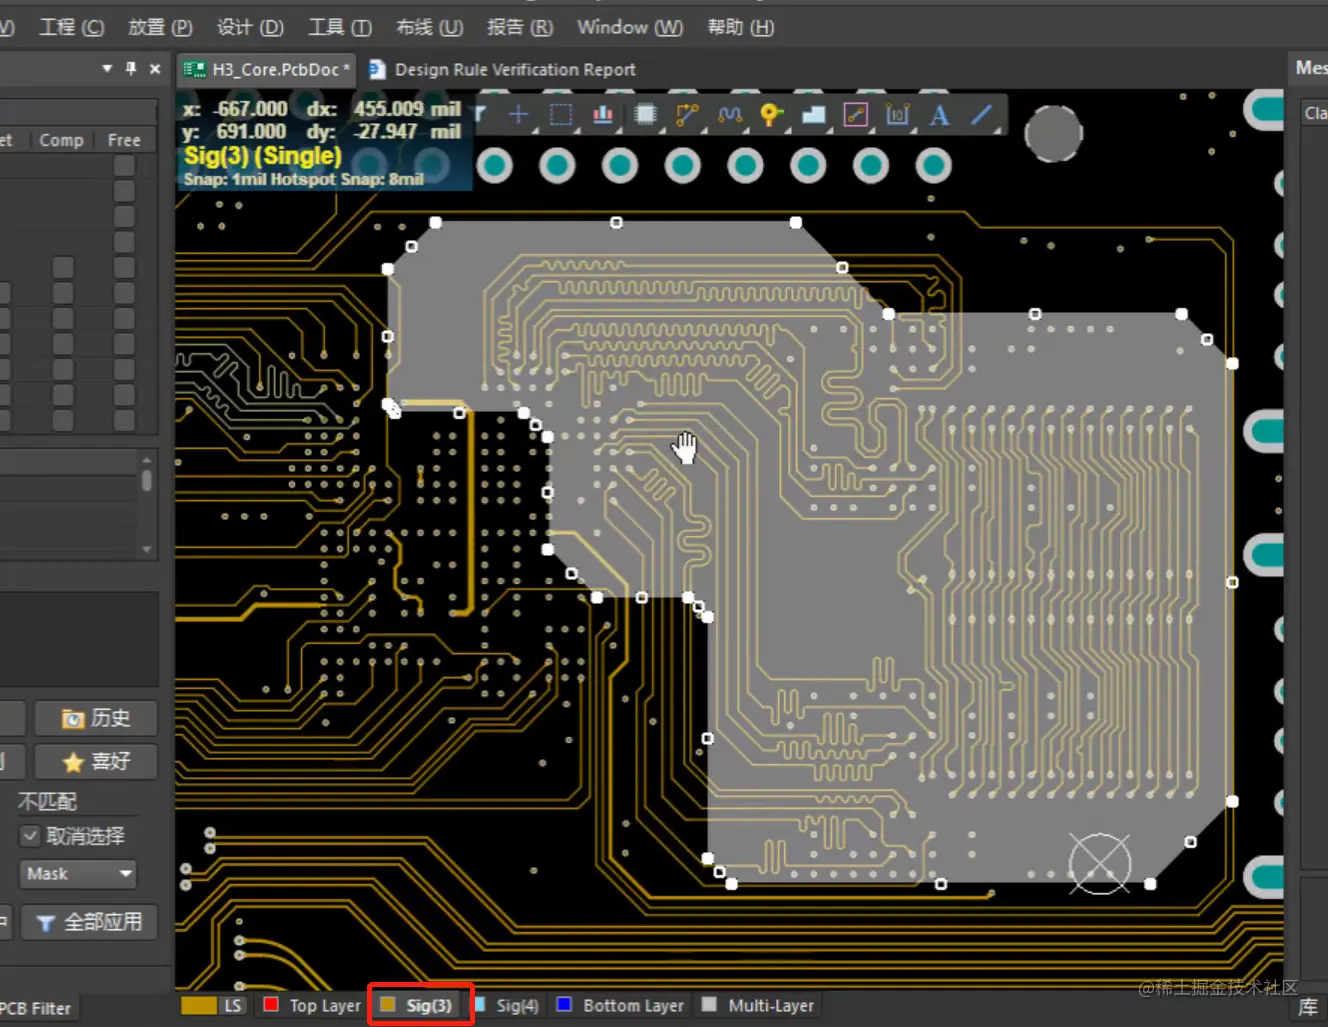Toggle the first checkbox under Free column
The image size is (1328, 1027).
124,165
